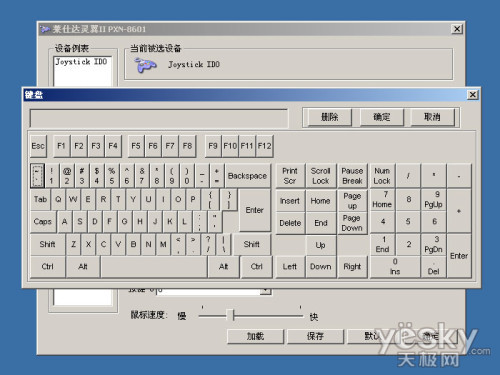
Task: Click the Home key in navigation block
Action: 321,201
